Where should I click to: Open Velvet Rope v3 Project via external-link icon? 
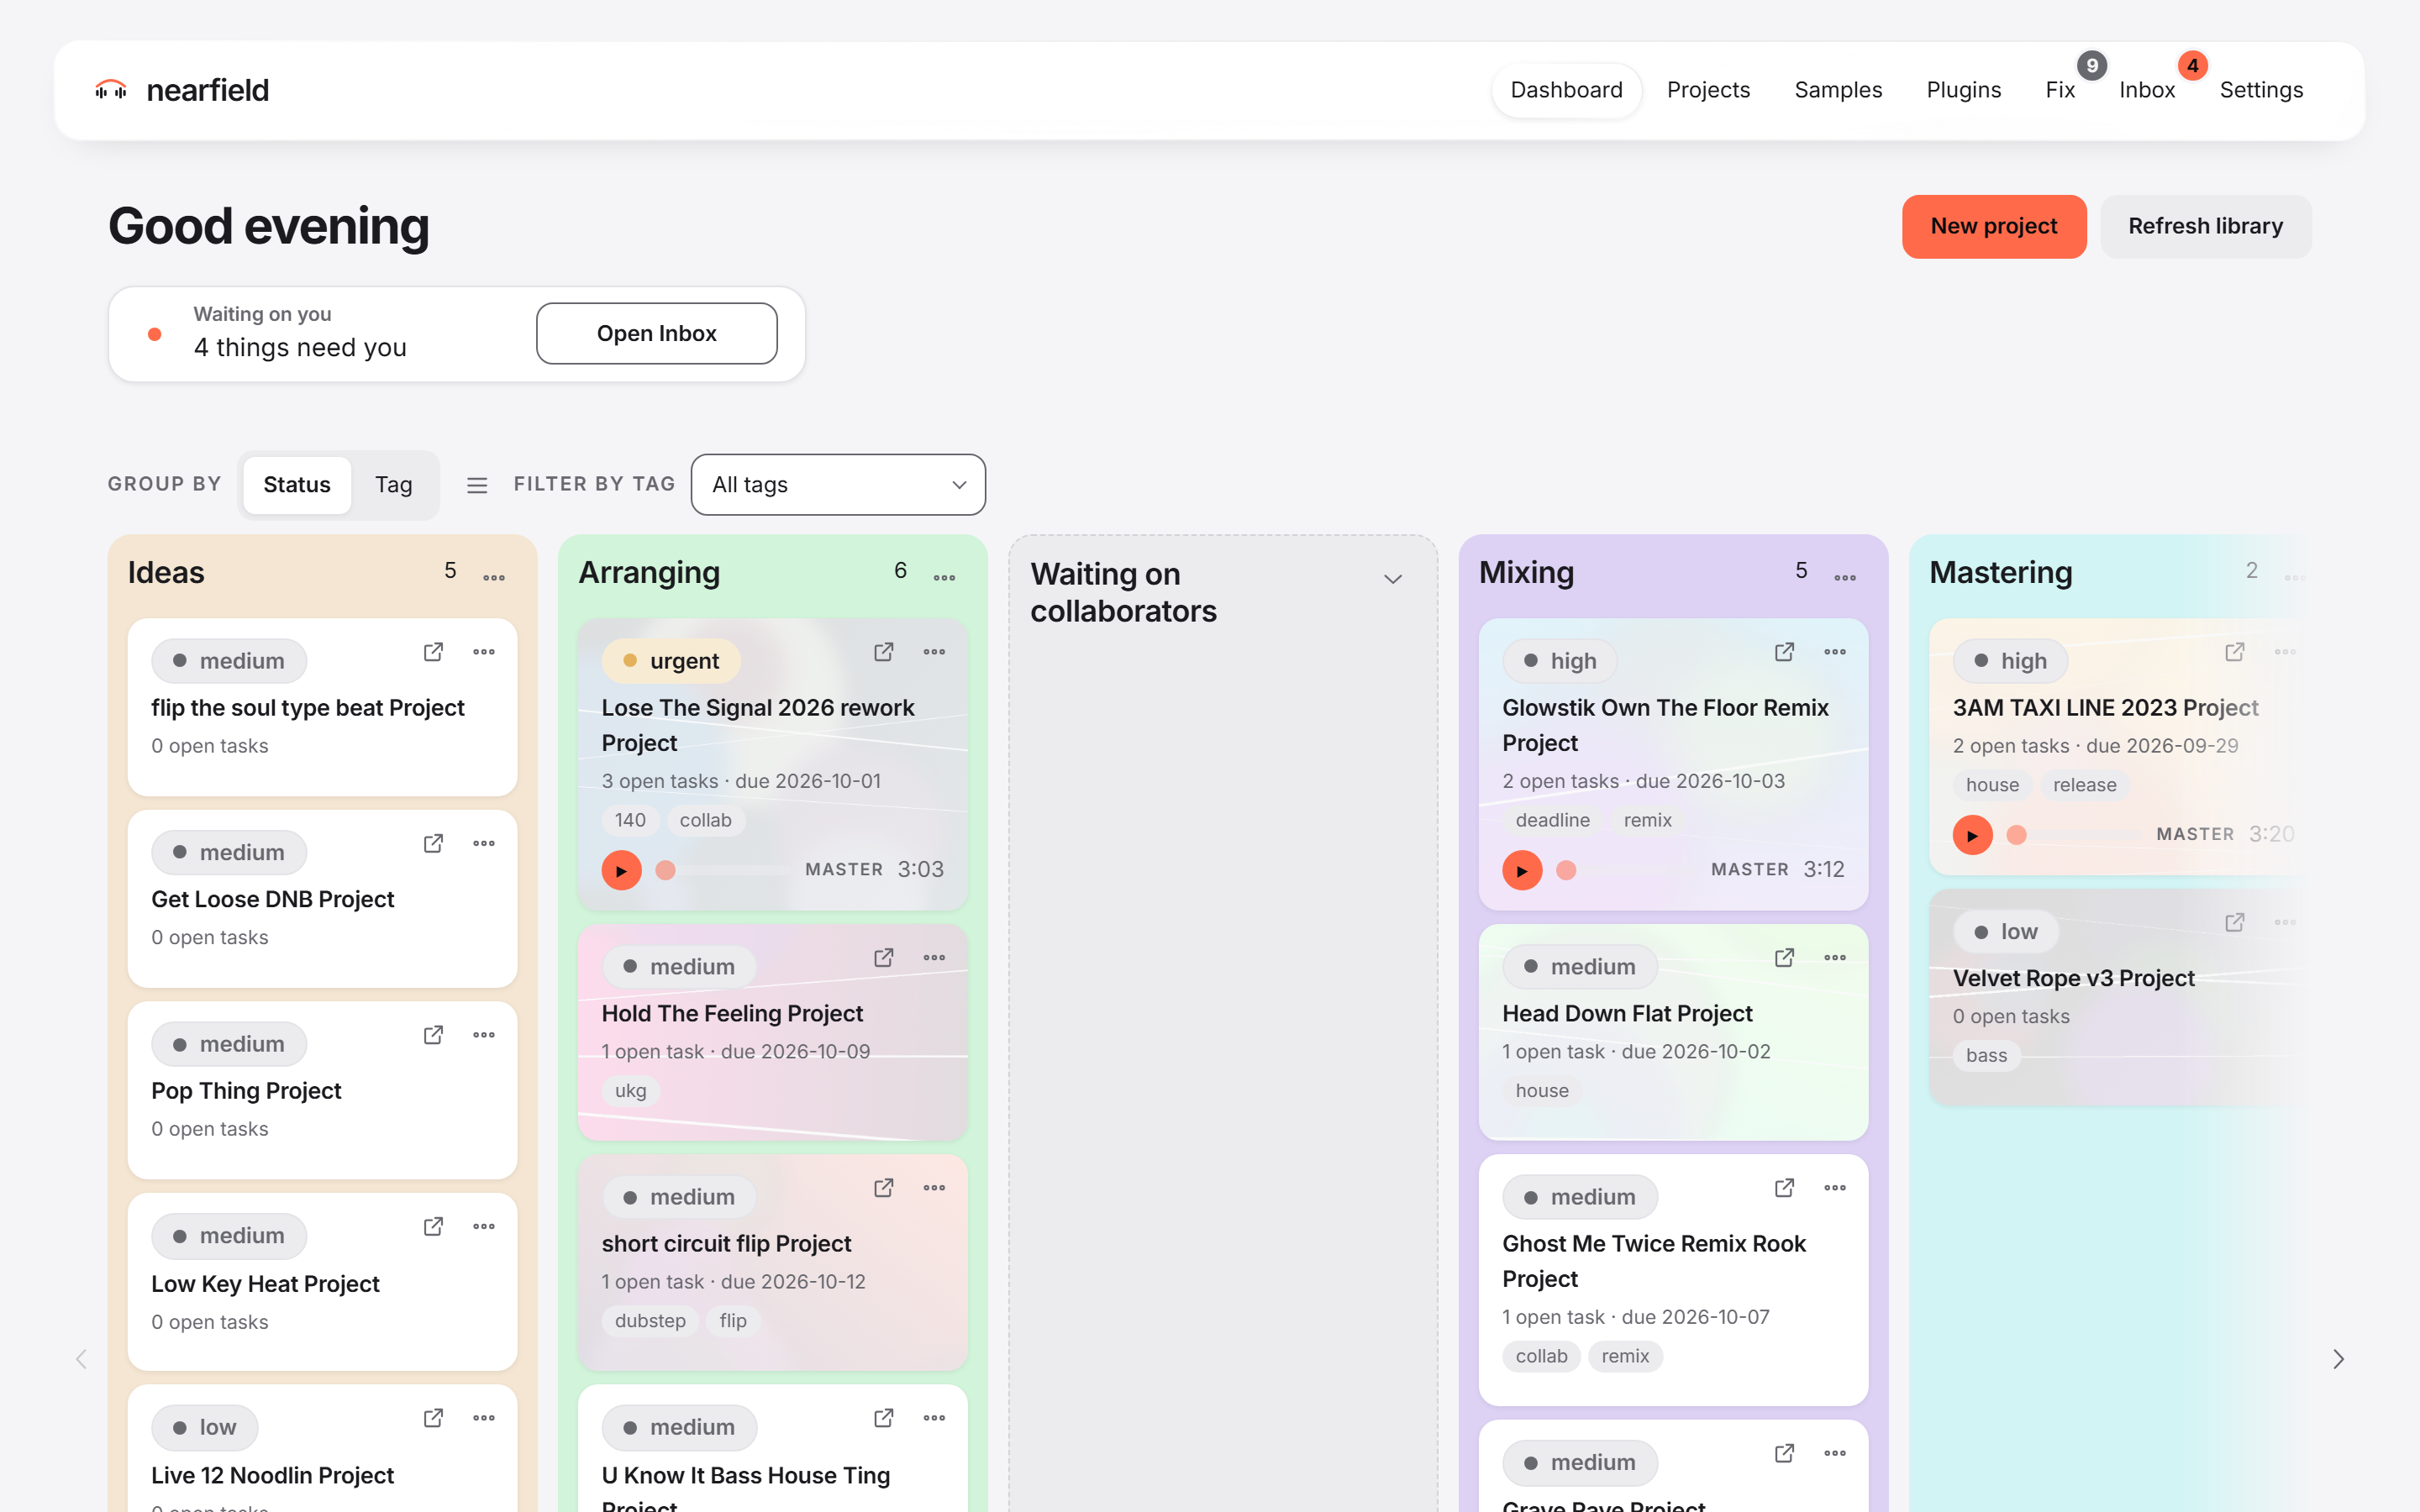[2235, 923]
